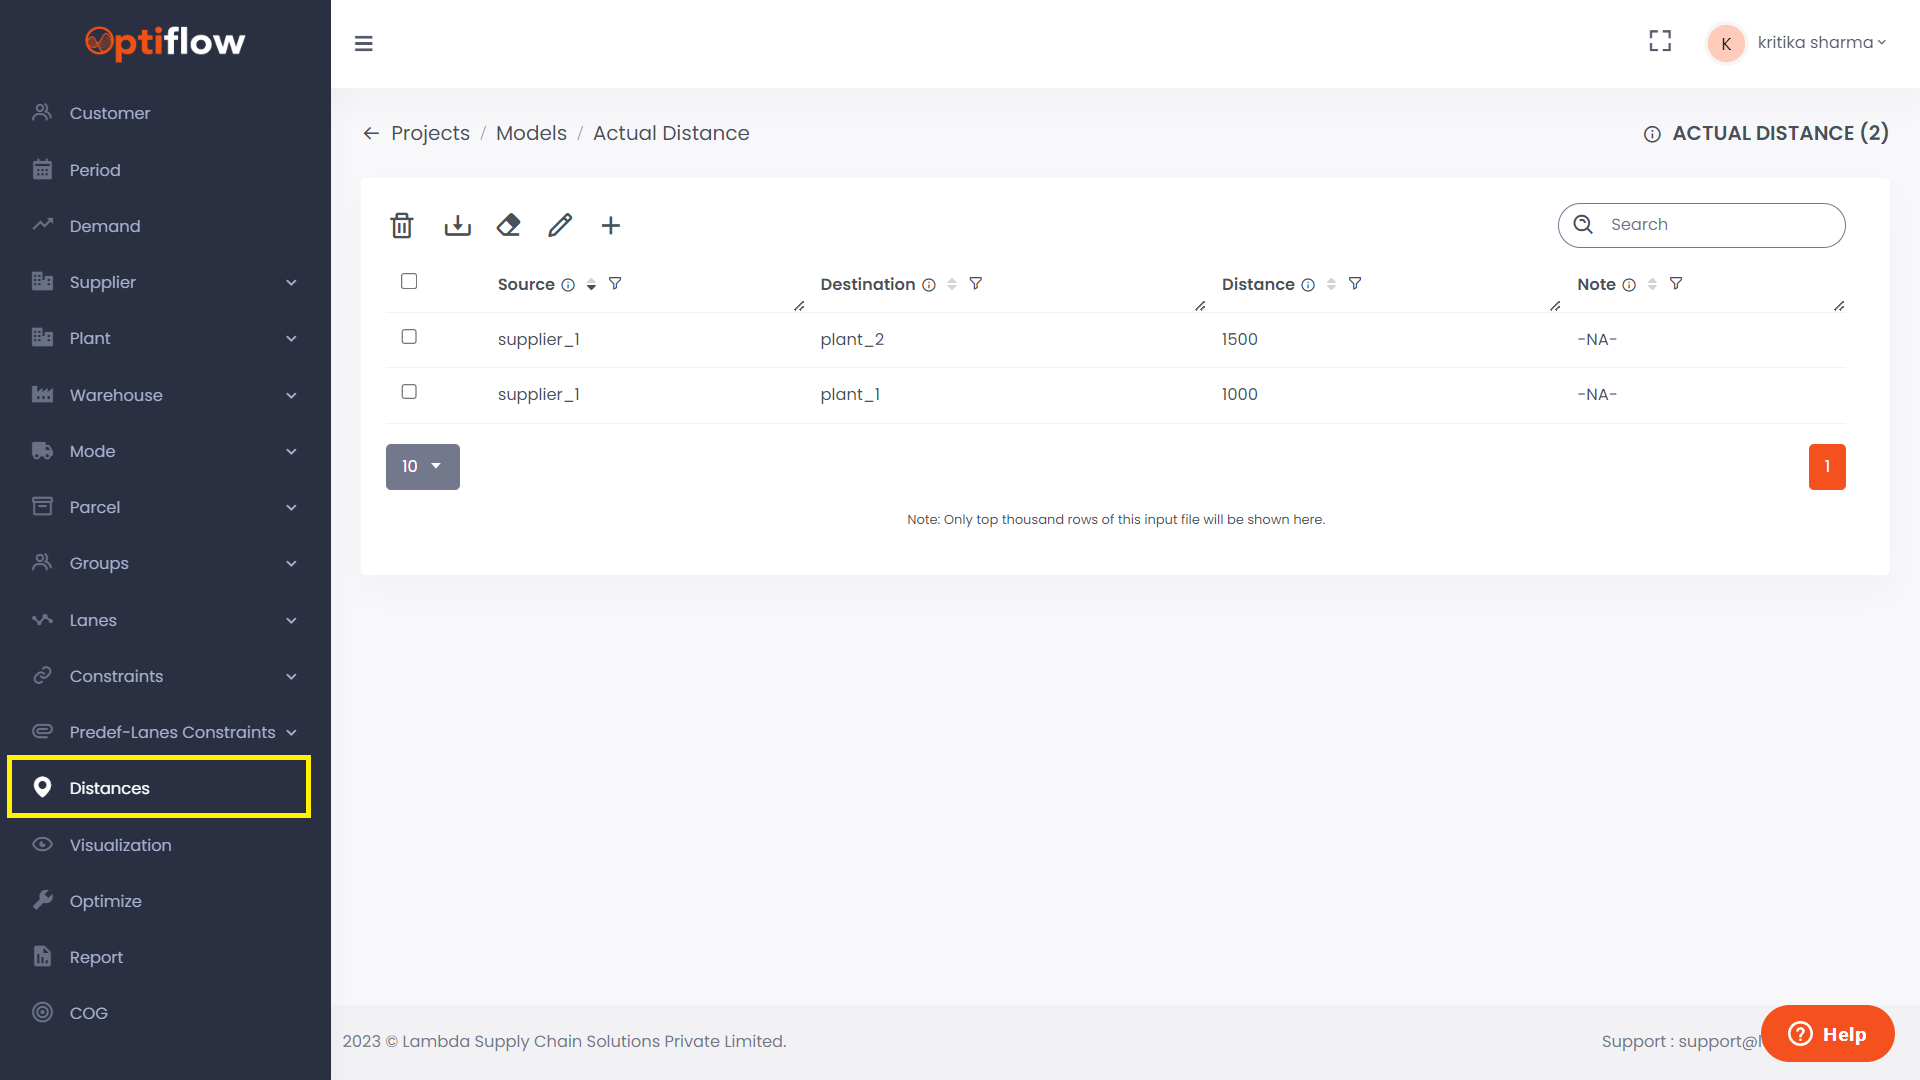The width and height of the screenshot is (1920, 1080).
Task: Select the supplier_1 to plant_2 row checkbox
Action: tap(409, 337)
